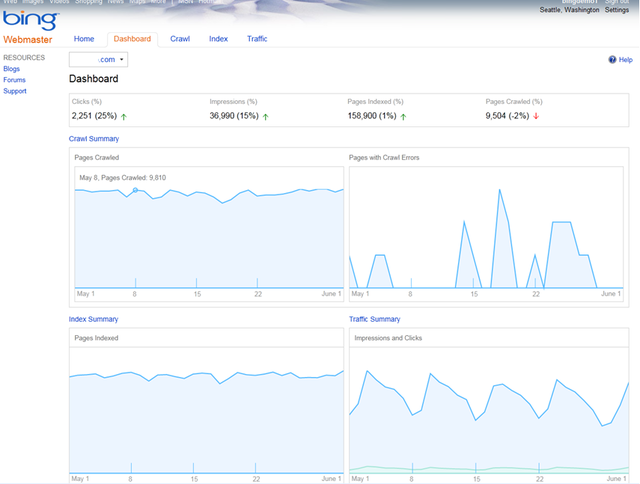Click the red down arrow beside Pages Crawled
This screenshot has height=484, width=640.
[x=536, y=116]
